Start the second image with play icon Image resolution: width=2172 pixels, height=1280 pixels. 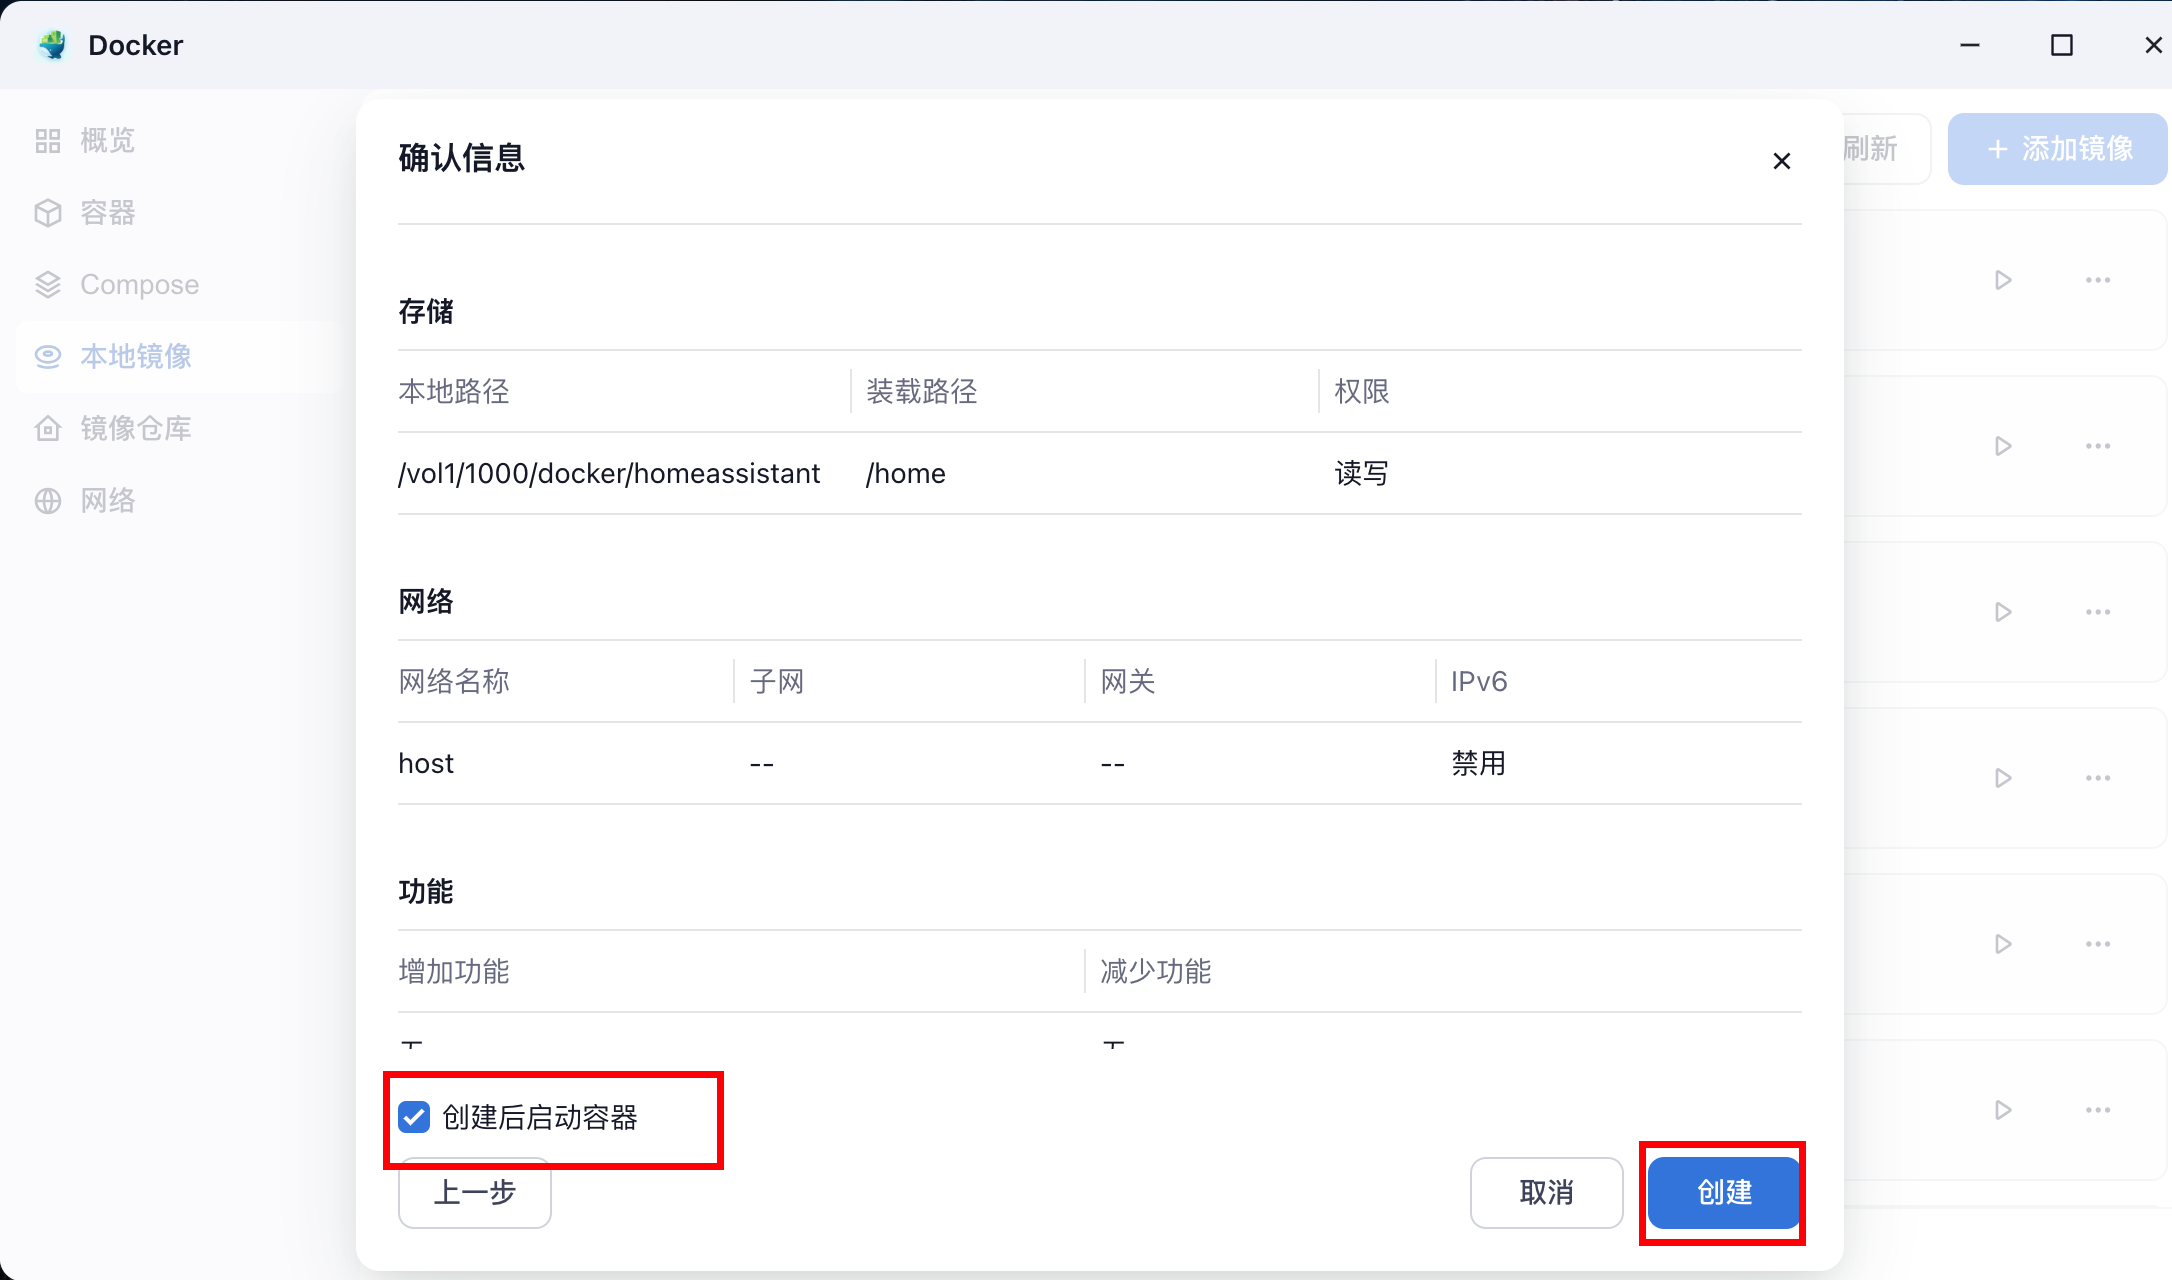[x=2002, y=446]
